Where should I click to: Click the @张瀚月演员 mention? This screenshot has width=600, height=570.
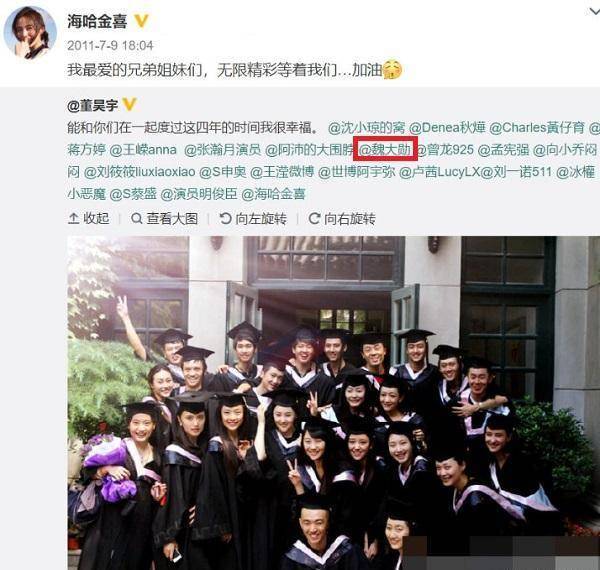coord(222,150)
